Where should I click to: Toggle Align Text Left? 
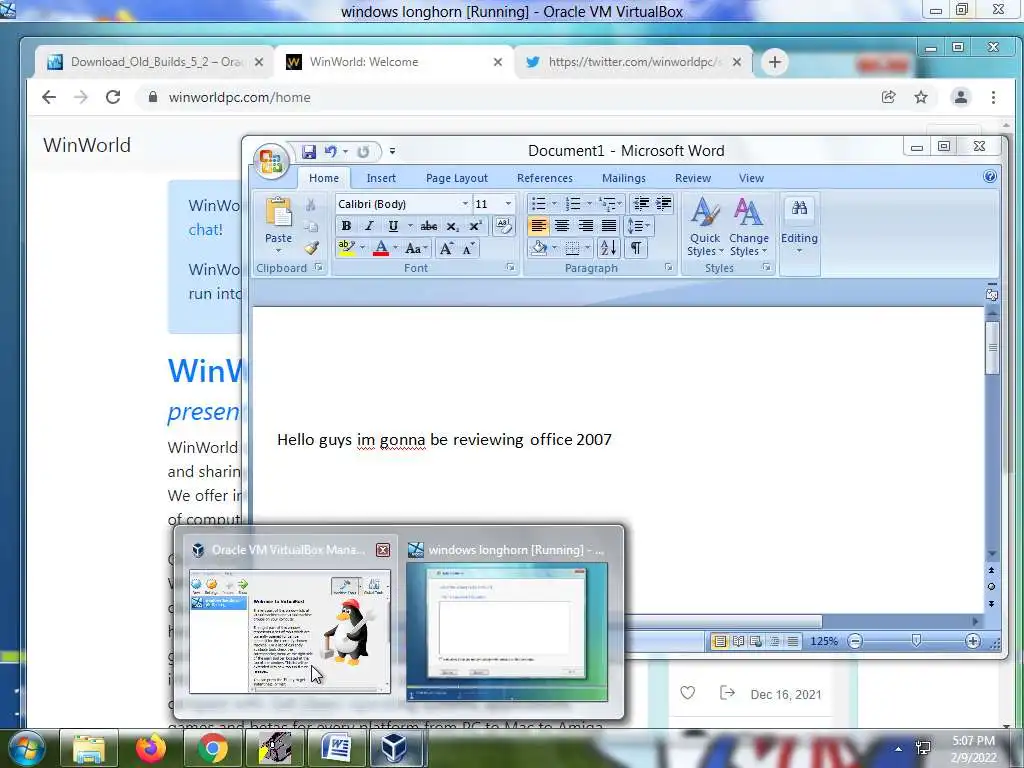(538, 226)
